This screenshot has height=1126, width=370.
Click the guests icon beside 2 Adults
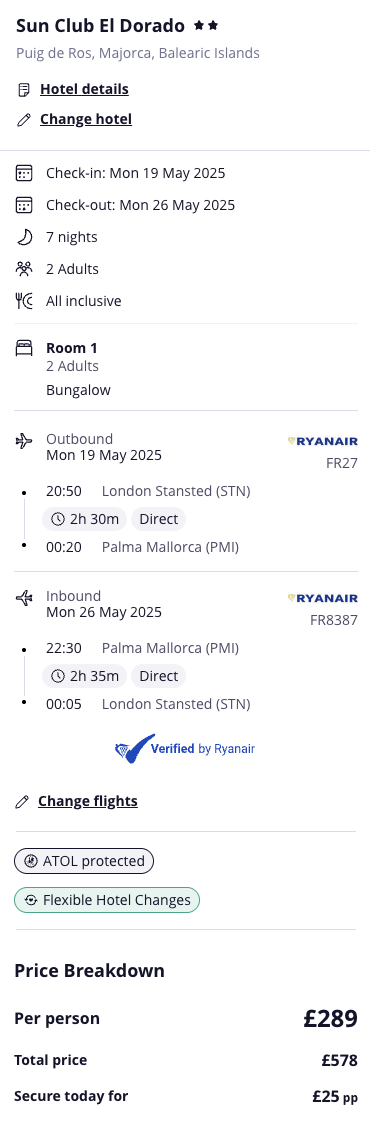[x=24, y=269]
